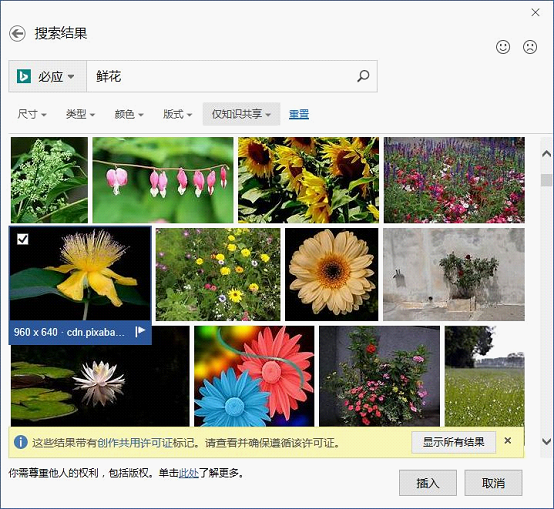Viewport: 554px width, 509px height.
Task: Click 显示所有结果 show all results button
Action: pos(454,442)
